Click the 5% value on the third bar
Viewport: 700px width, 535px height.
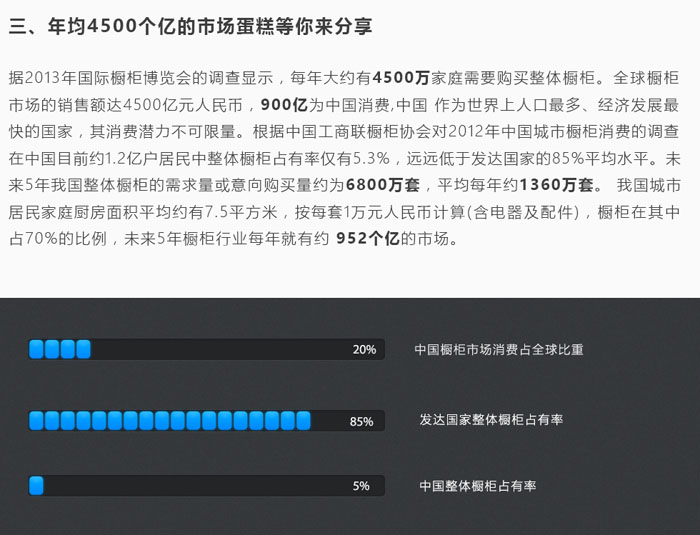(361, 486)
